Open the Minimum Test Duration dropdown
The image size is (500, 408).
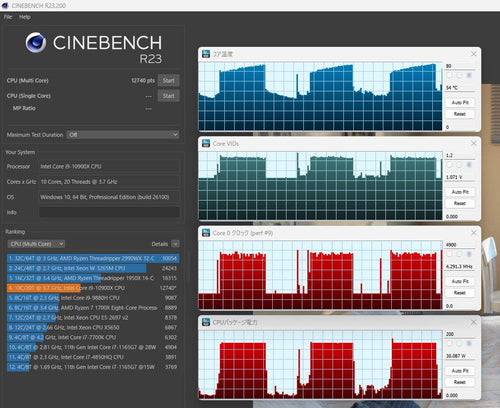(123, 135)
